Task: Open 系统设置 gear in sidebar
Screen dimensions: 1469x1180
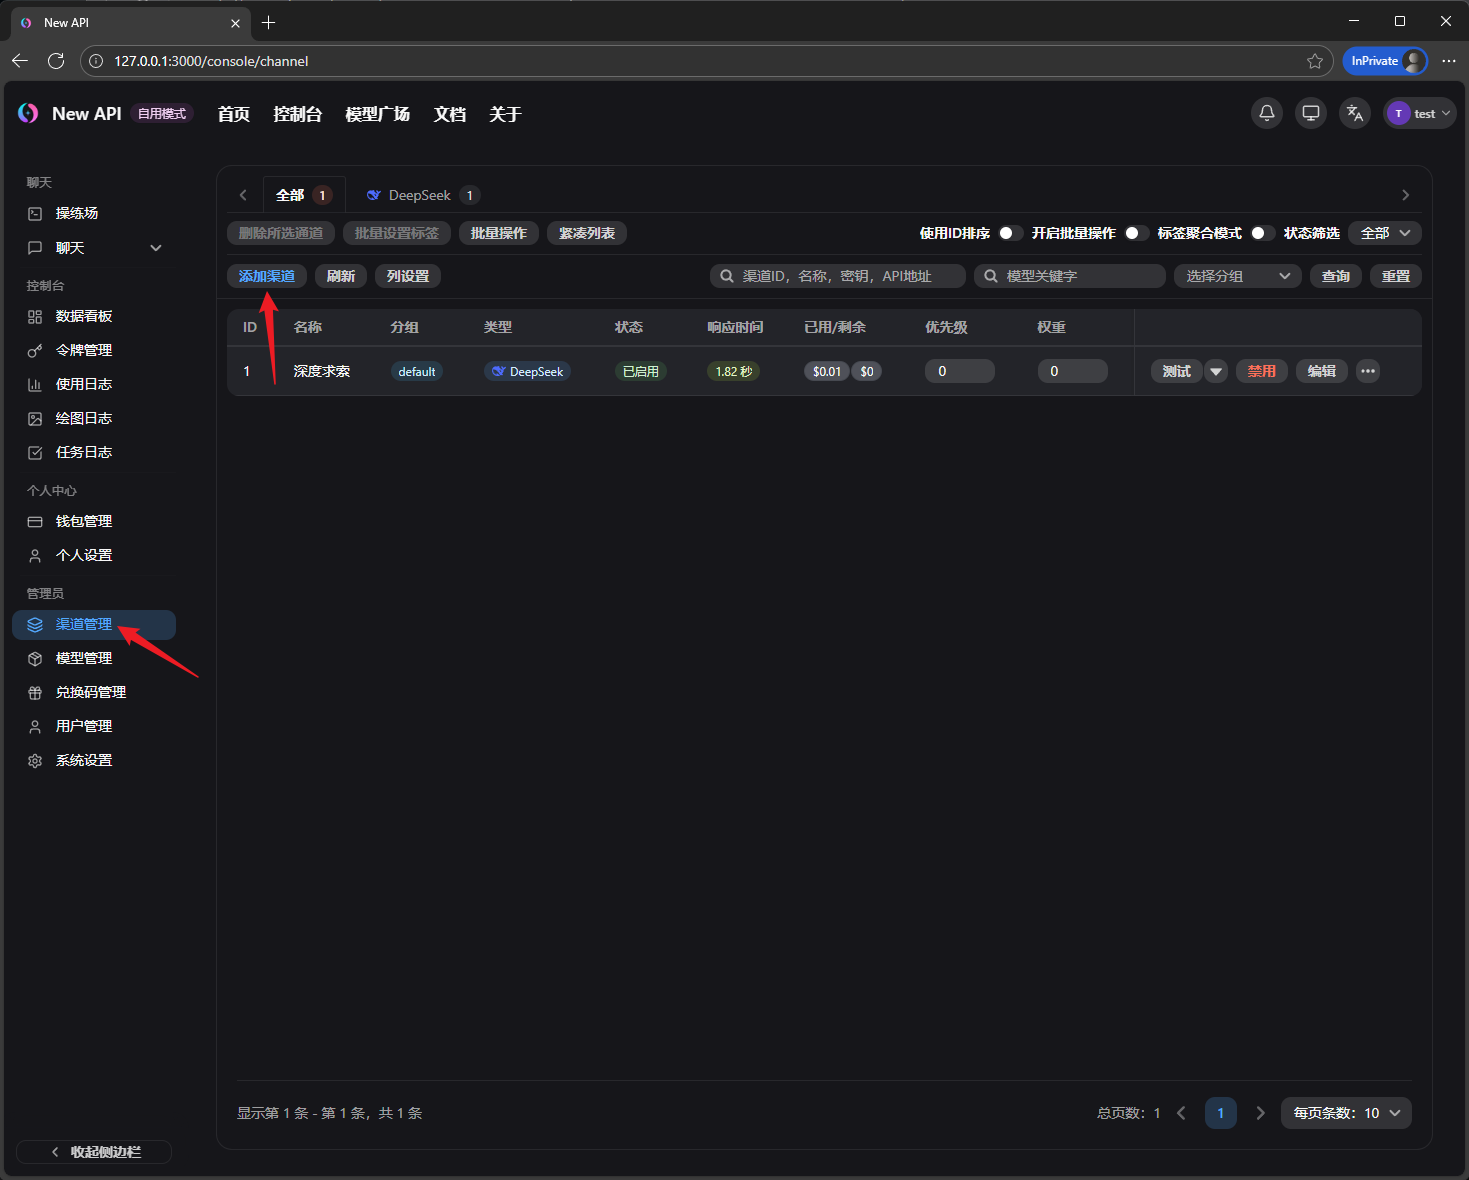Action: (35, 761)
